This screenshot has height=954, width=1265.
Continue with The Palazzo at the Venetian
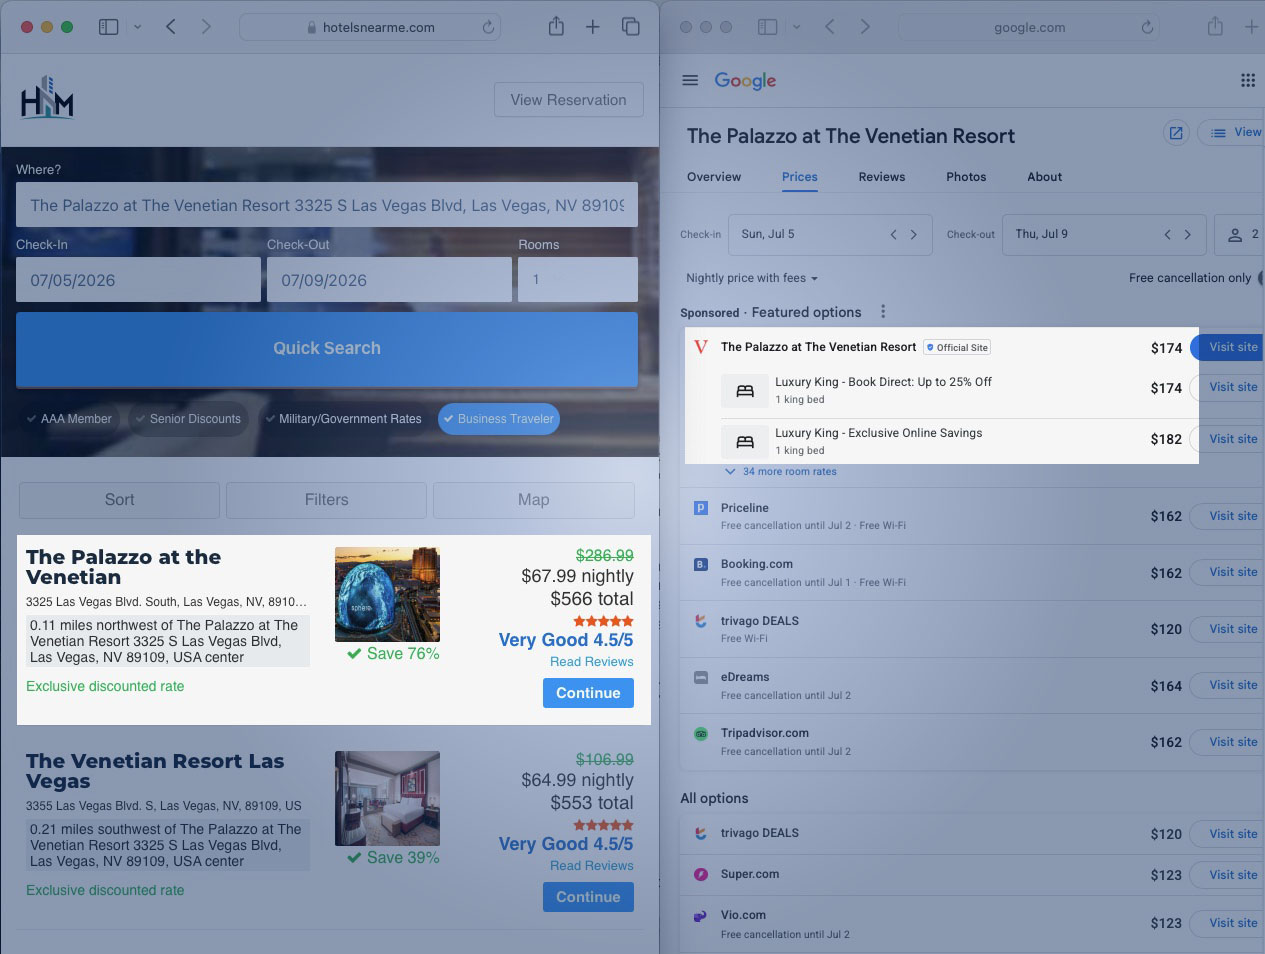tap(588, 693)
